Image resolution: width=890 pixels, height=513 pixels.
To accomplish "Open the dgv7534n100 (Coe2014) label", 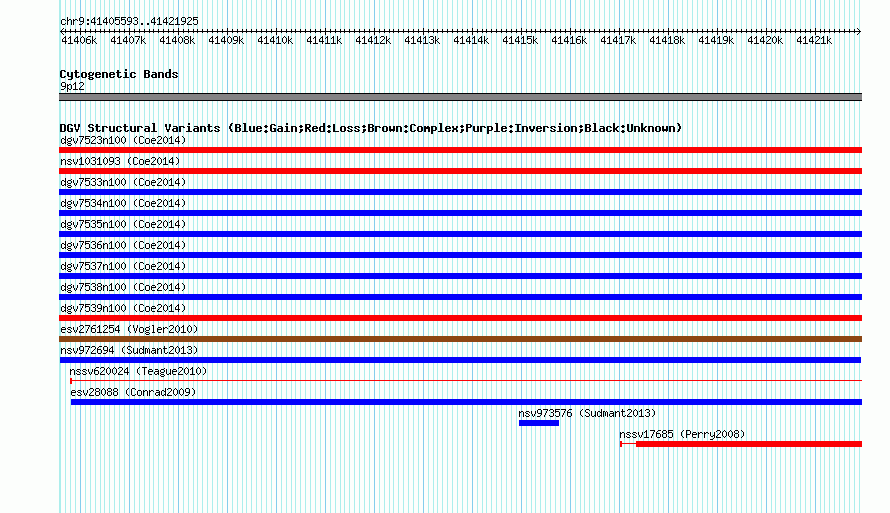I will [123, 203].
